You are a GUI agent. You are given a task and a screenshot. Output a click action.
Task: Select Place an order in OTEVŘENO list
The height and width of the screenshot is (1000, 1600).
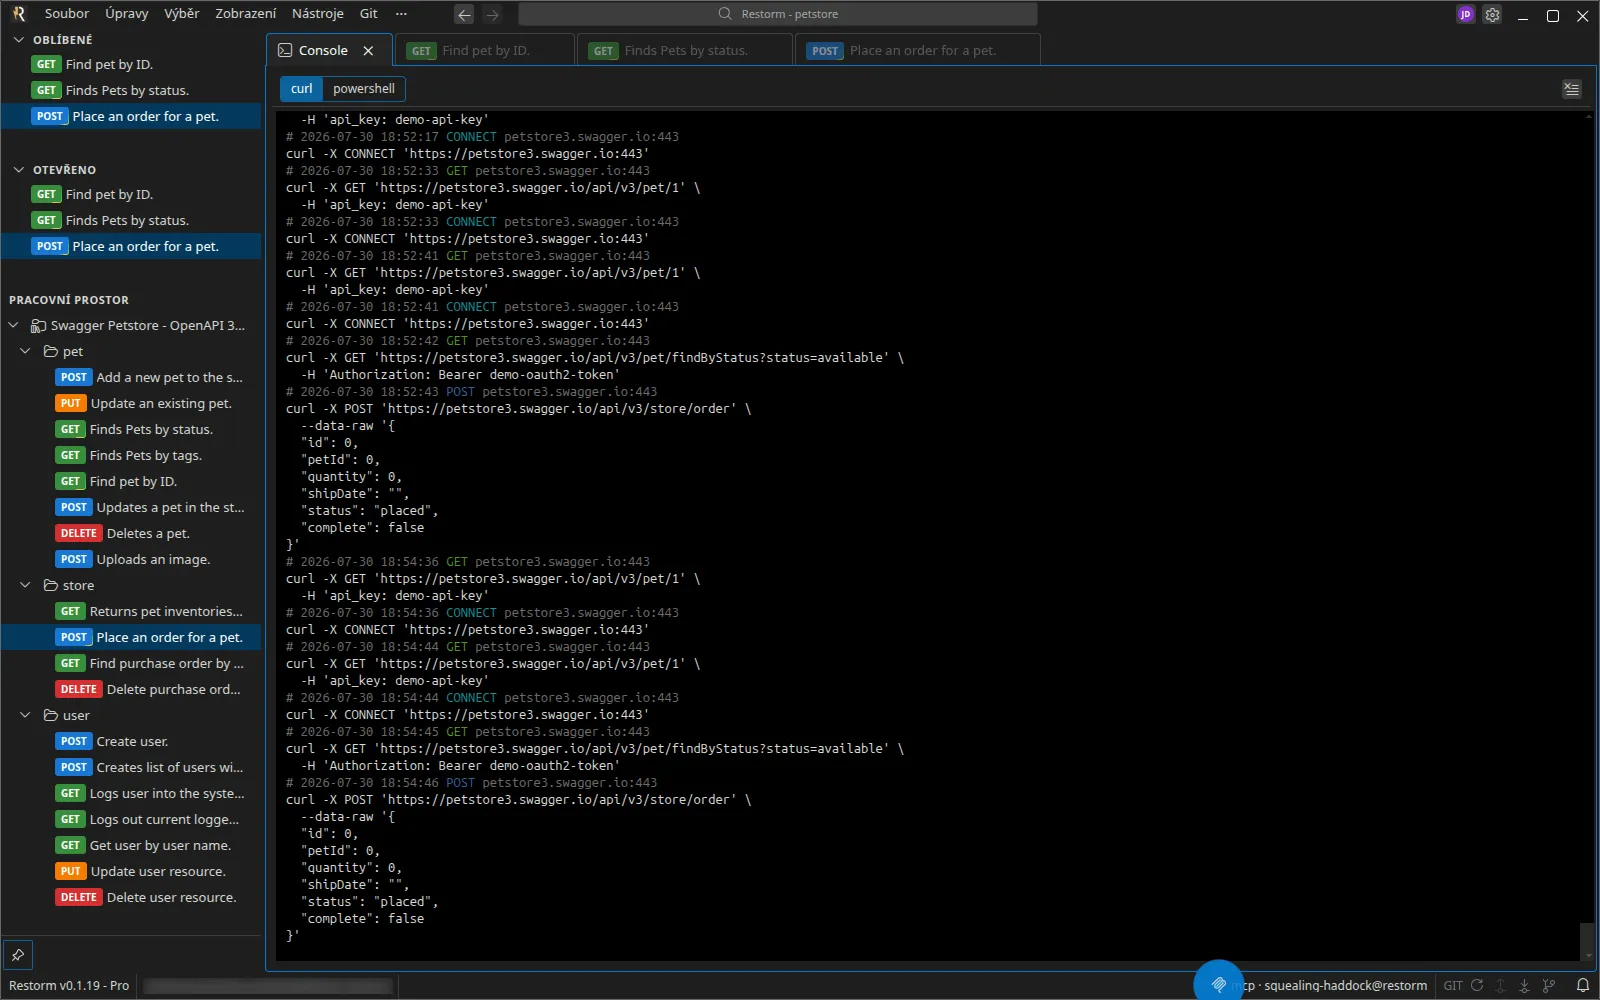131,247
